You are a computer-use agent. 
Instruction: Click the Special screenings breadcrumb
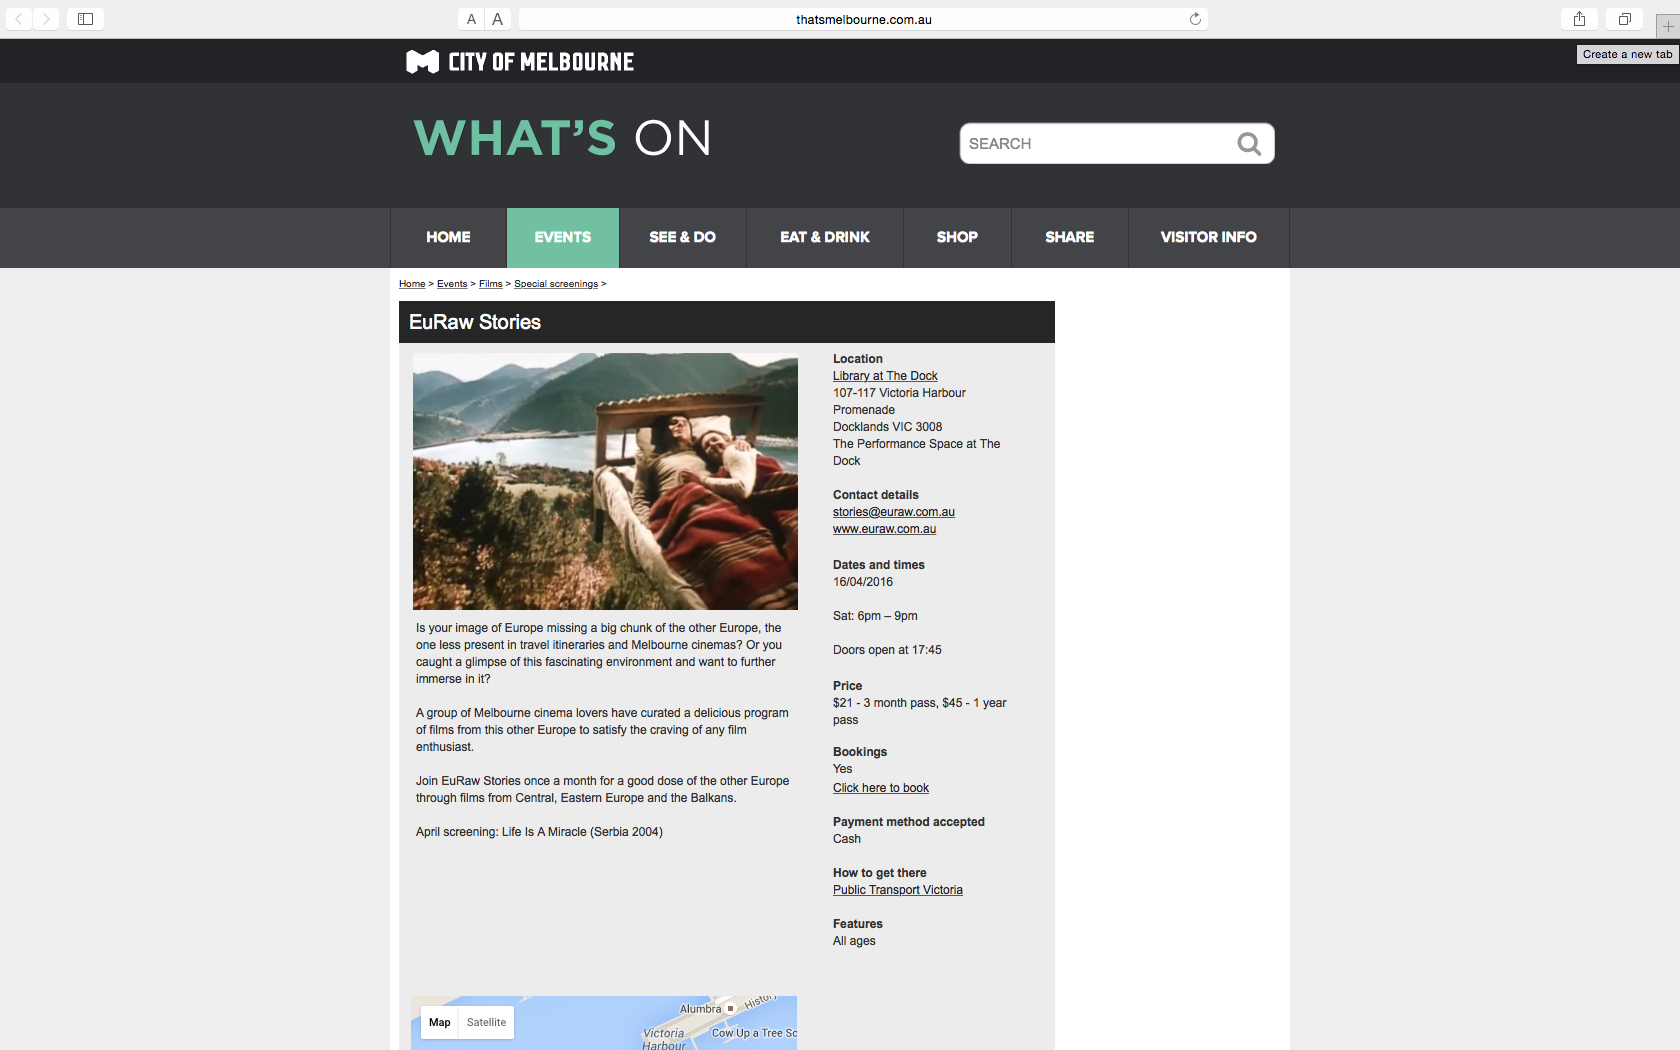click(x=556, y=284)
